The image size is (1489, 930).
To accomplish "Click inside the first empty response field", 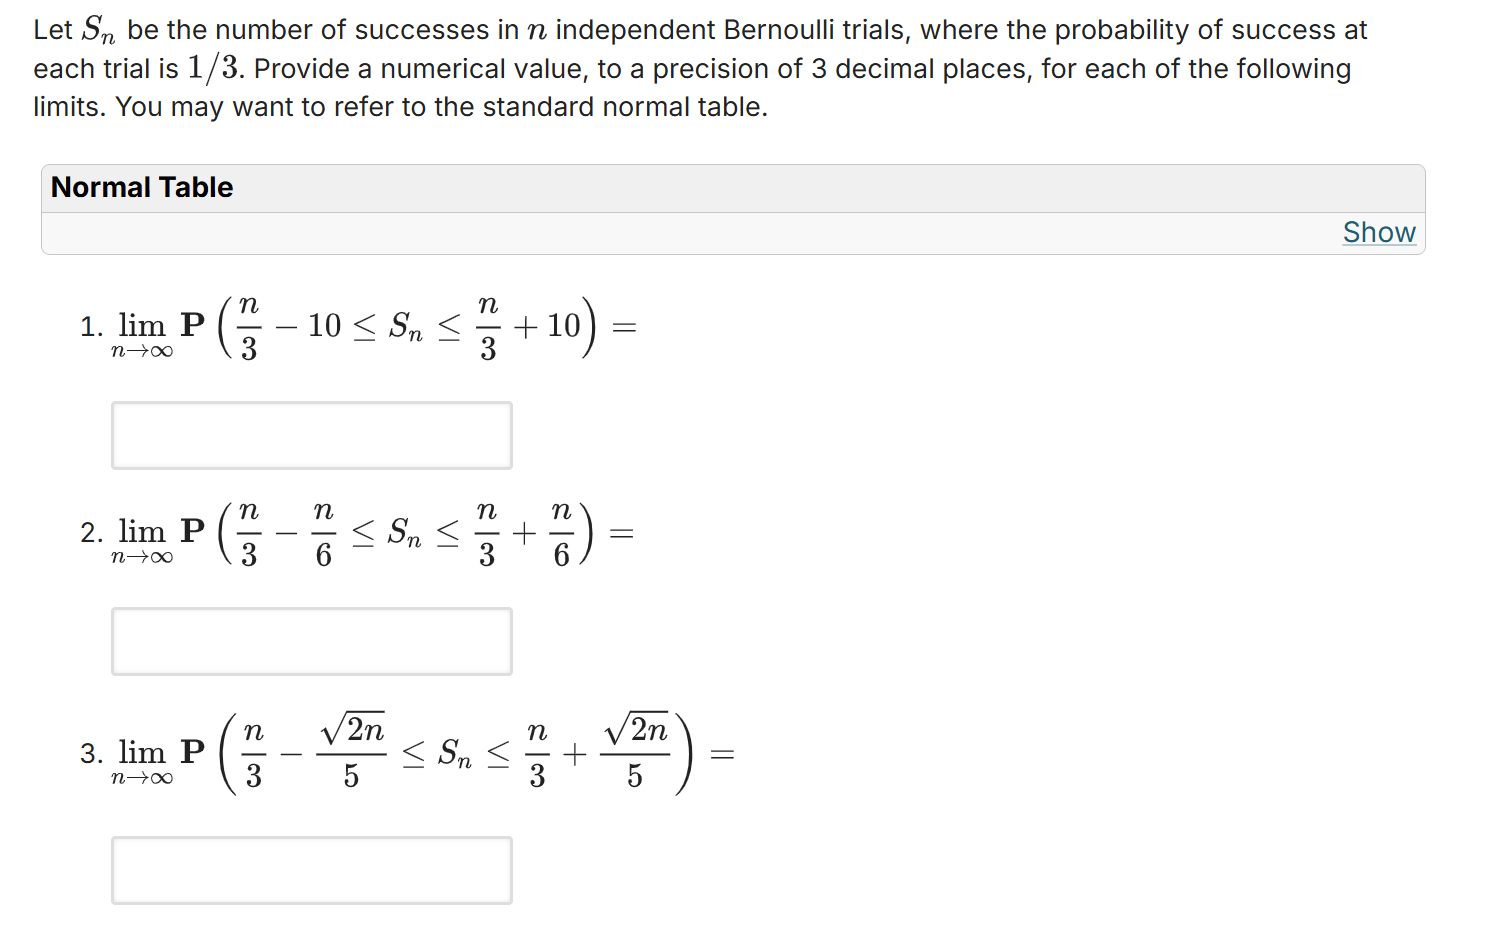I will pos(311,435).
